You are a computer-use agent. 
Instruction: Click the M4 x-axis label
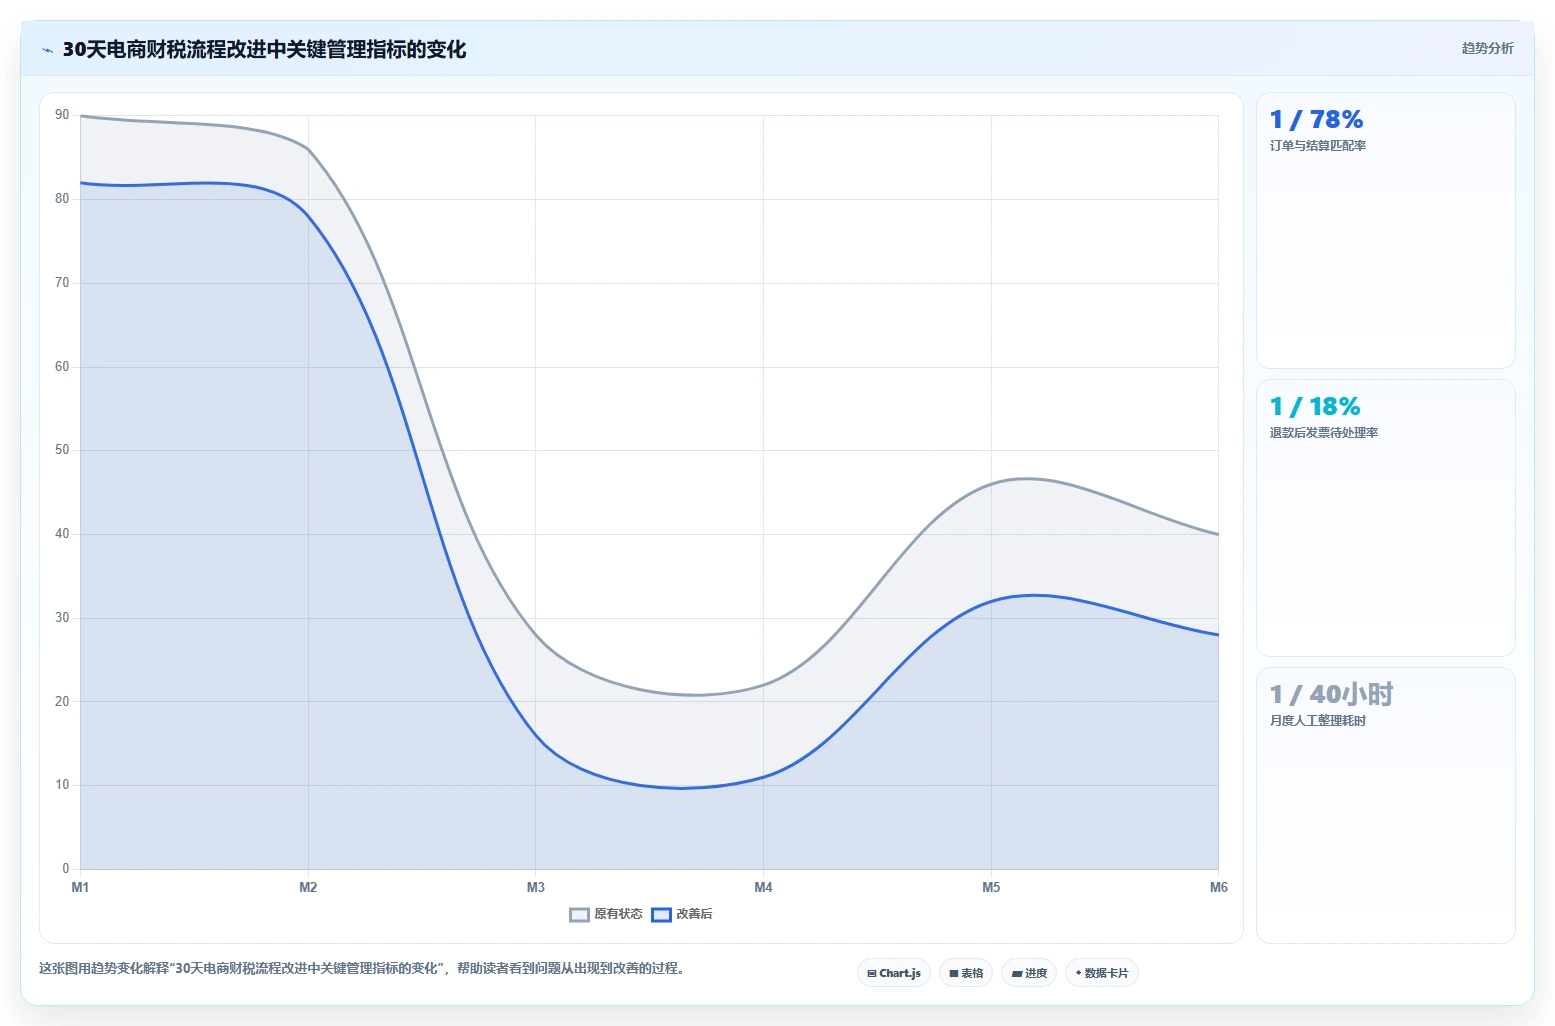763,888
